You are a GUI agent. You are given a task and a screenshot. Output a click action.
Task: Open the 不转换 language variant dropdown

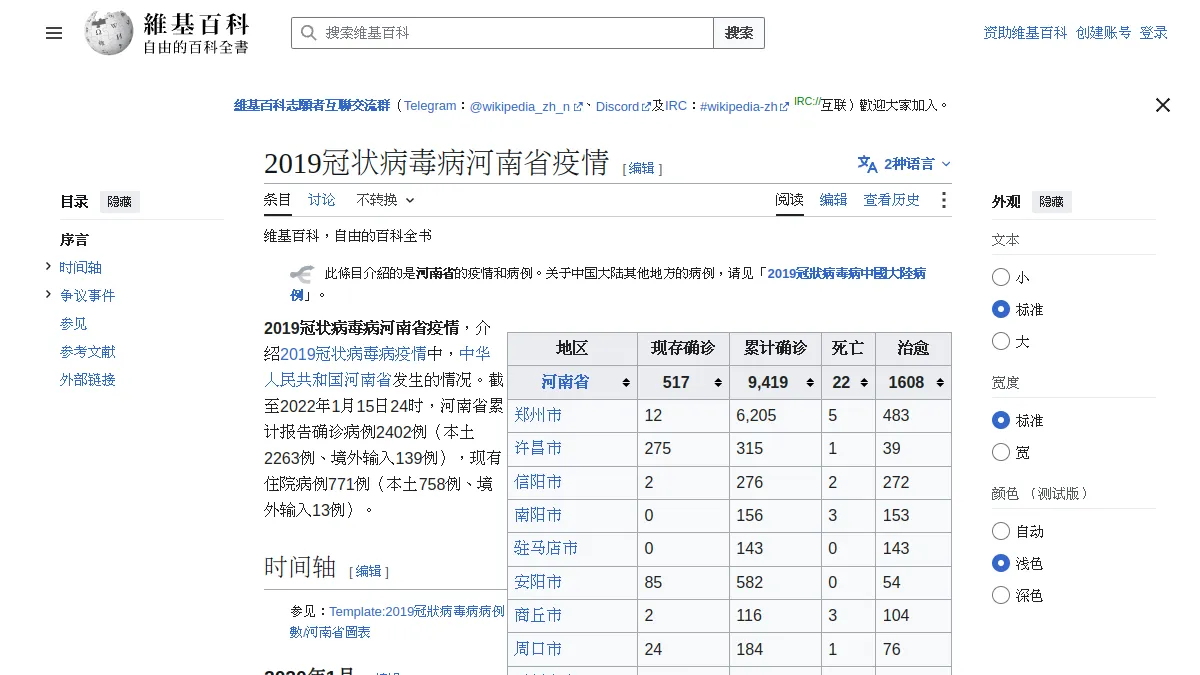(385, 200)
